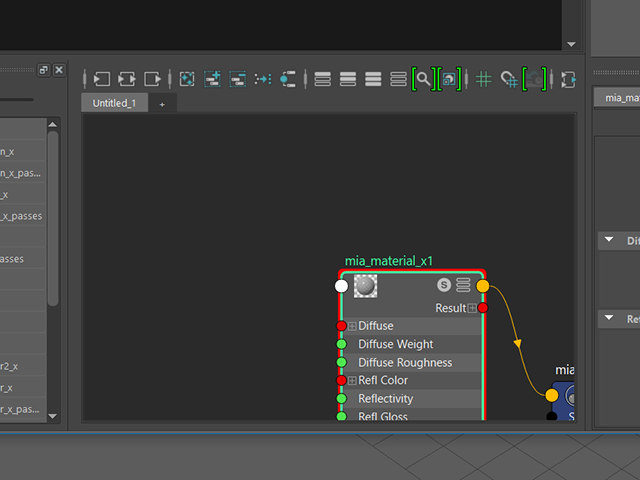Close the left side panel
The height and width of the screenshot is (480, 640).
click(59, 70)
